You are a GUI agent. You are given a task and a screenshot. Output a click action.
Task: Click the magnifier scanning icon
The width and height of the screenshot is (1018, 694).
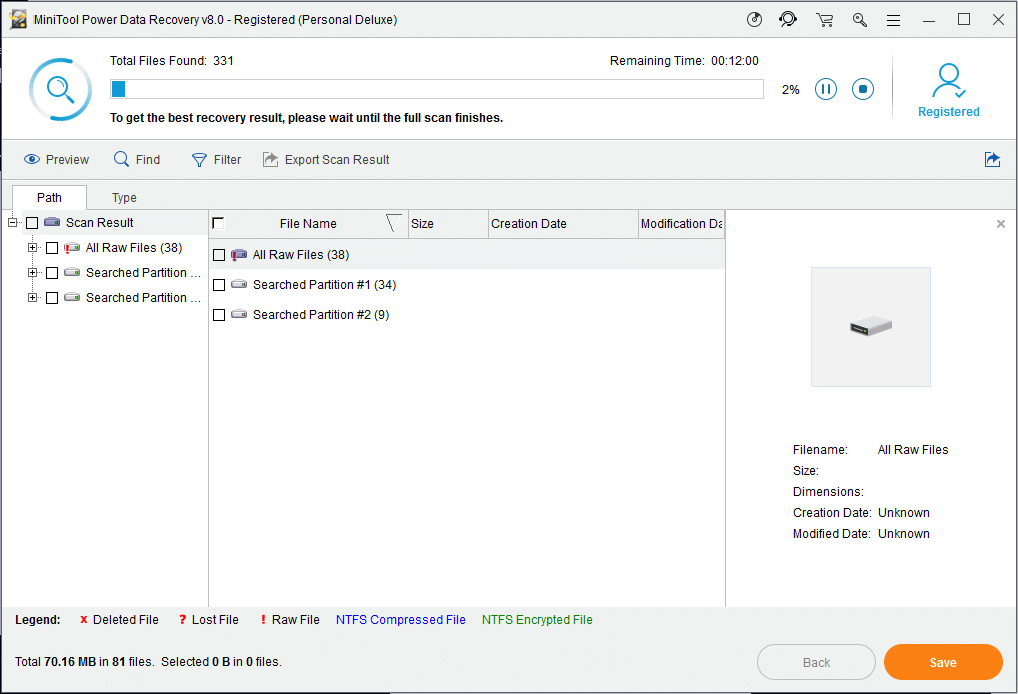coord(60,90)
